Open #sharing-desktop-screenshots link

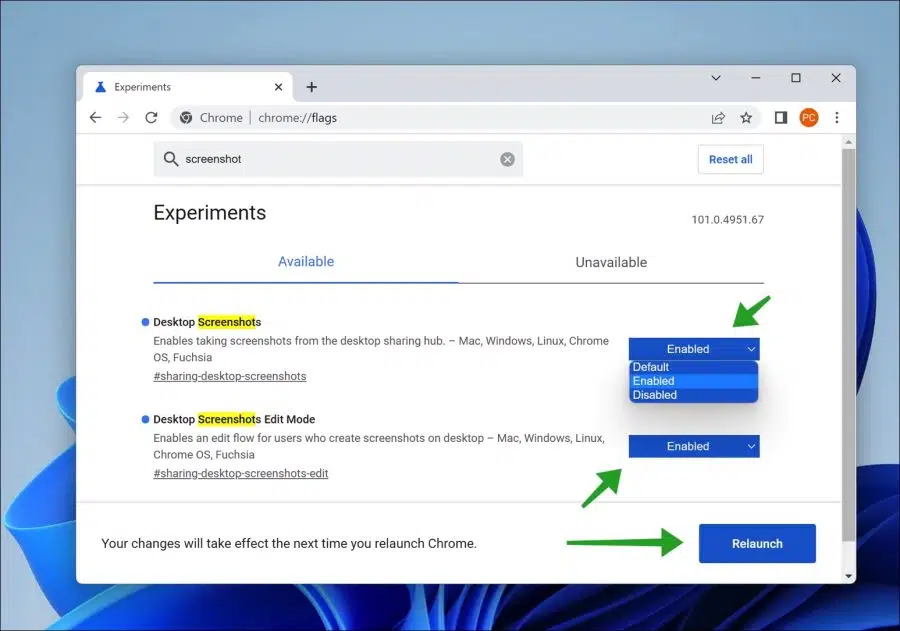tap(230, 376)
